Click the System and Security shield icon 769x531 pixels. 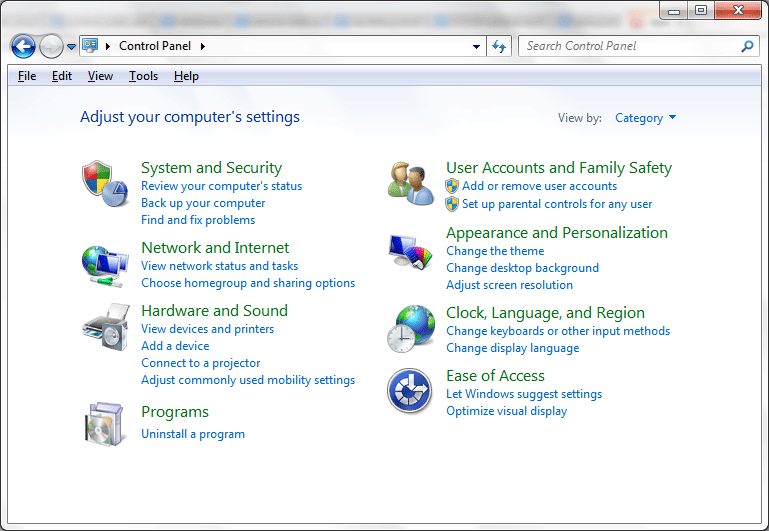(105, 183)
